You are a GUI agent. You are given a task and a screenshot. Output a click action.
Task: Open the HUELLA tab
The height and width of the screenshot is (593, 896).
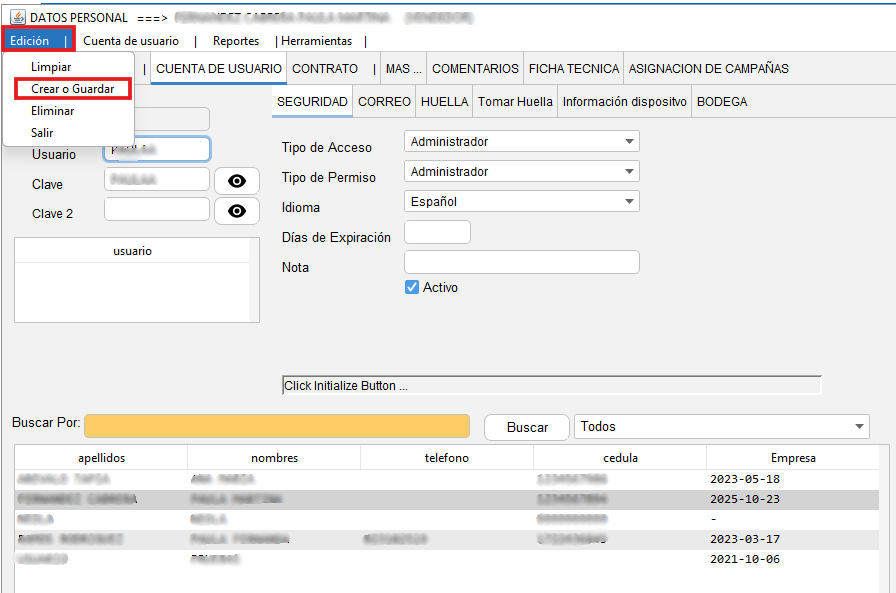tap(444, 102)
